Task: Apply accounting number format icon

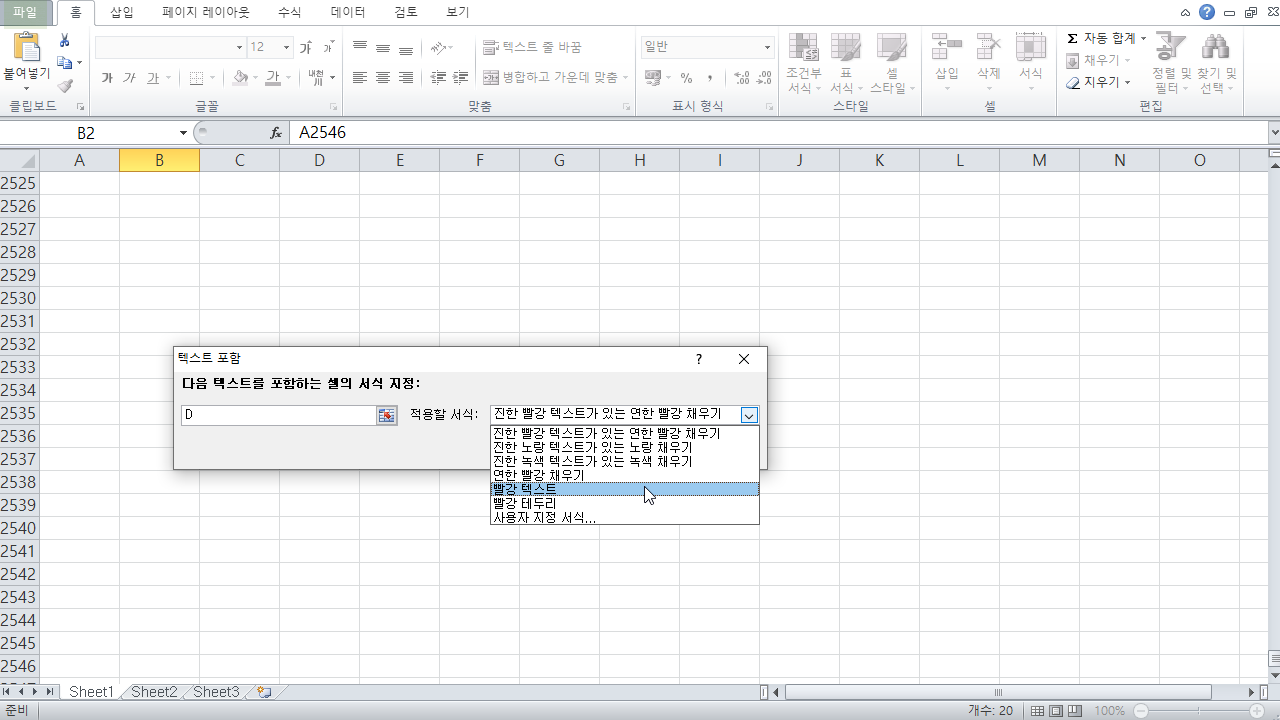Action: pyautogui.click(x=653, y=78)
